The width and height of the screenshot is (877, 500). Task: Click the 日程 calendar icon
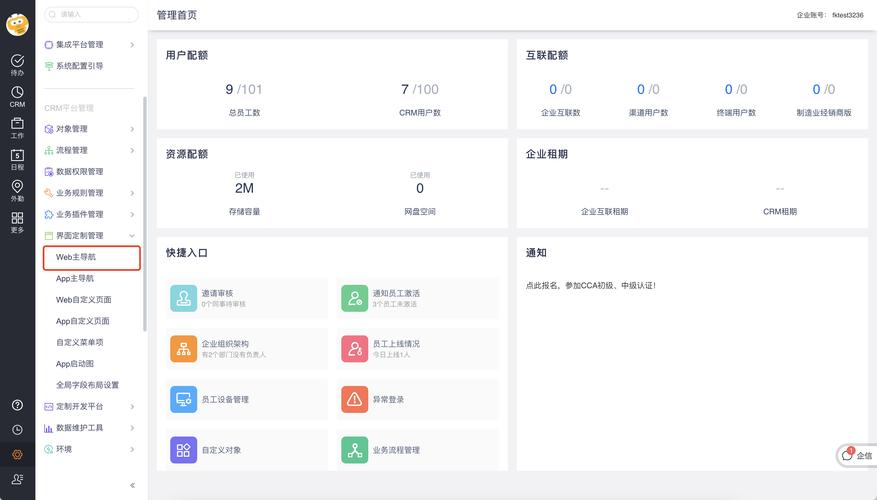[17, 156]
